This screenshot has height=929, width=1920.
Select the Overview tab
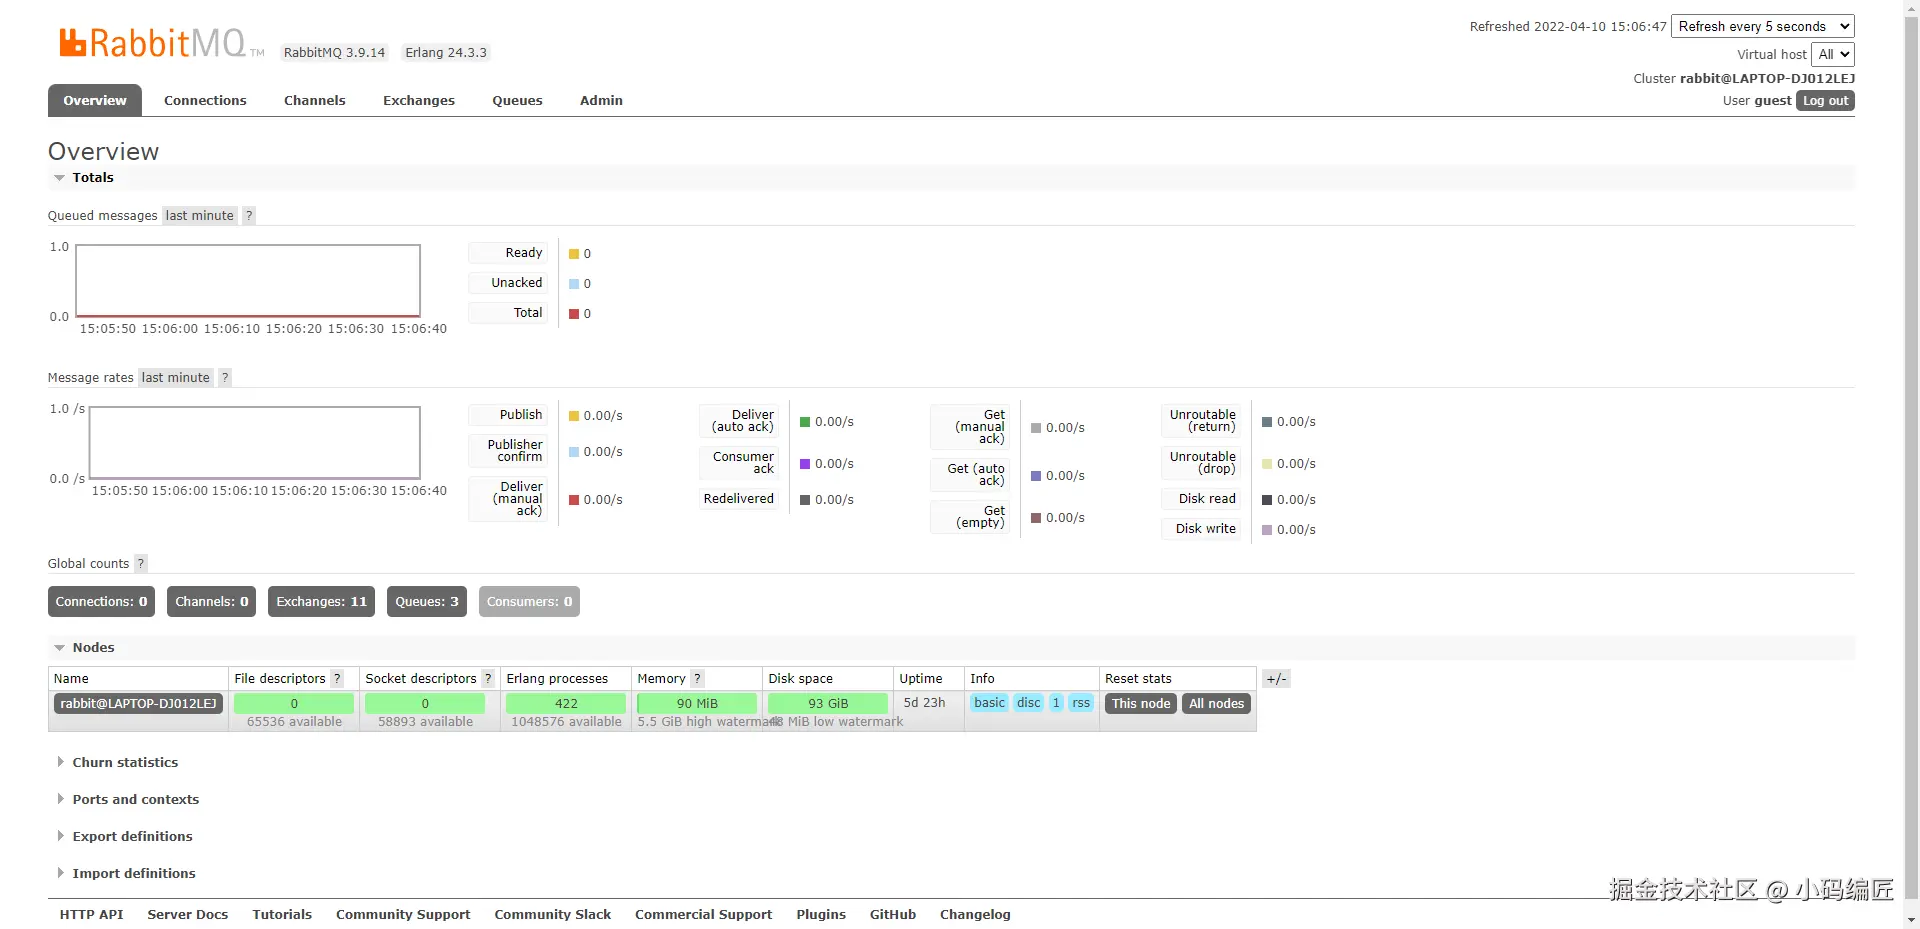point(95,101)
